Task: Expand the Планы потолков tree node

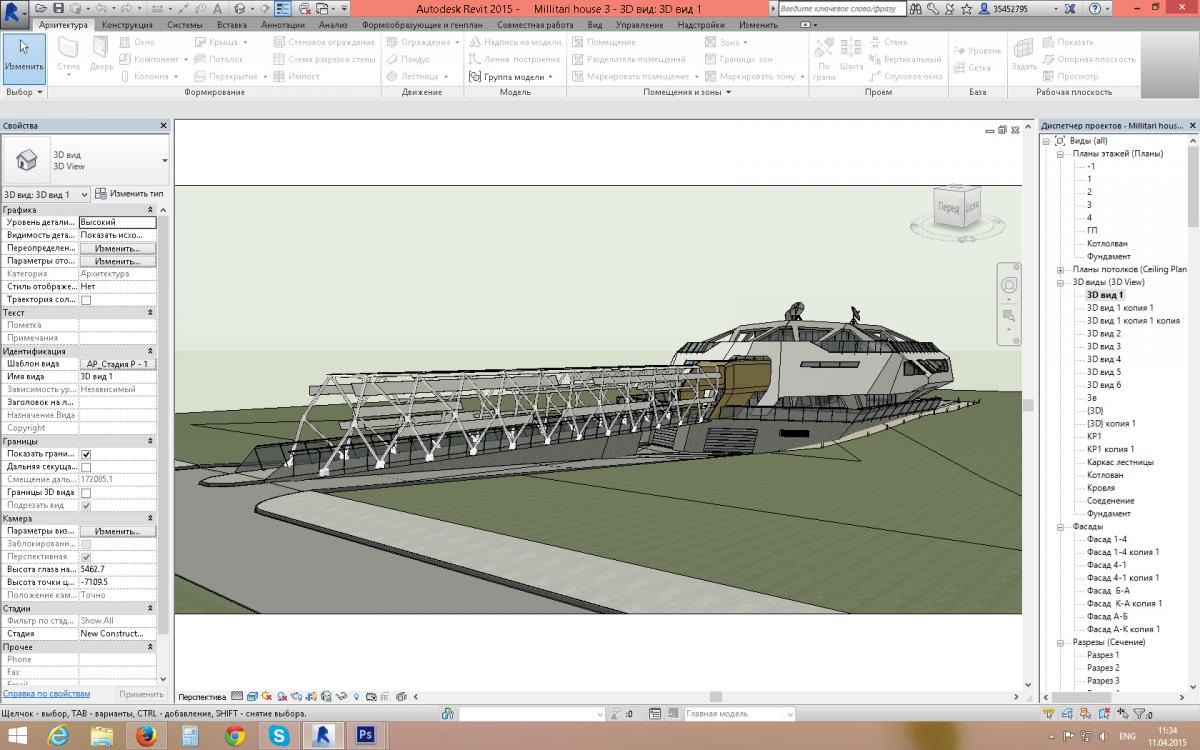Action: [1060, 269]
